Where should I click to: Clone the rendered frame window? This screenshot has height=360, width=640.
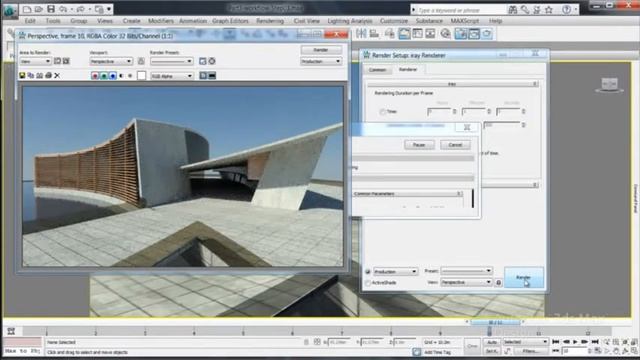[x=40, y=76]
